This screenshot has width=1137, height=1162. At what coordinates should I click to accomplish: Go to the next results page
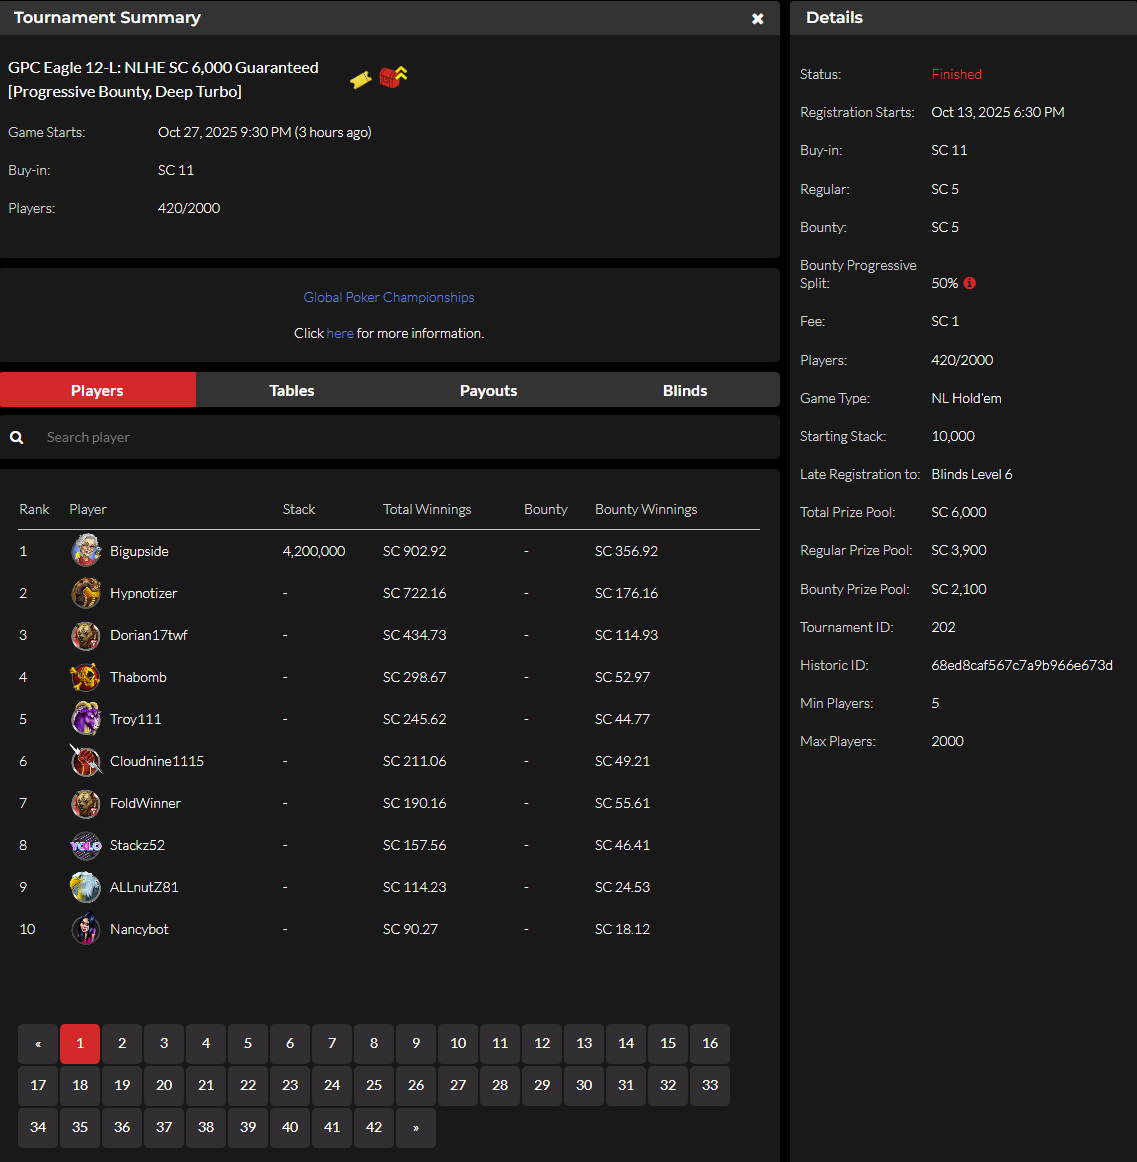[416, 1127]
